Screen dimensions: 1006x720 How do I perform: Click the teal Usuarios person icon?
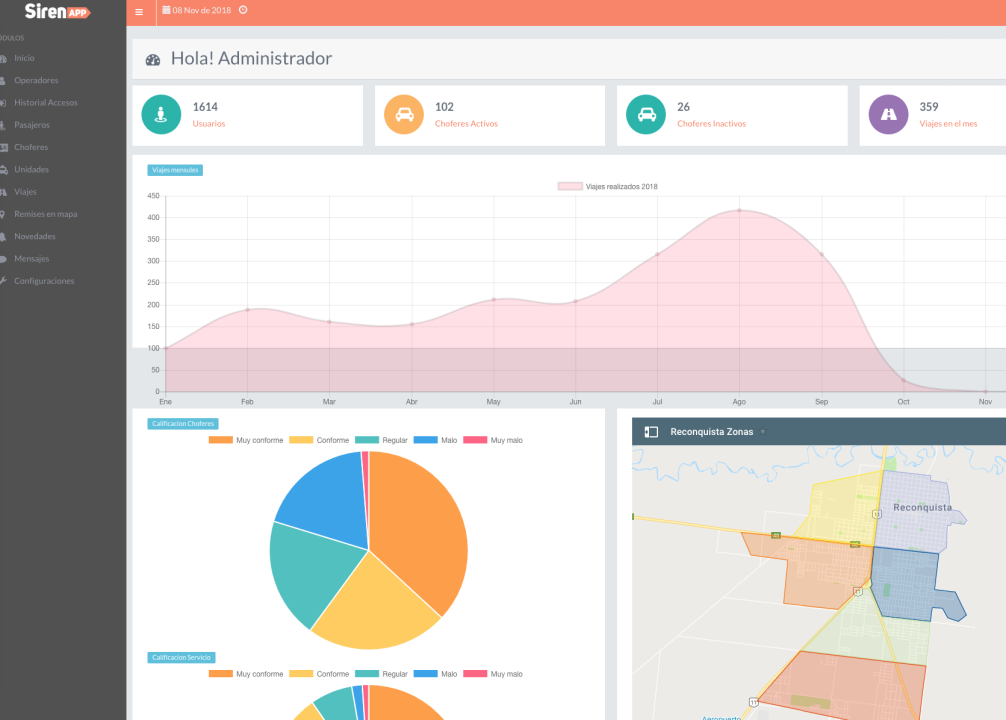[161, 114]
